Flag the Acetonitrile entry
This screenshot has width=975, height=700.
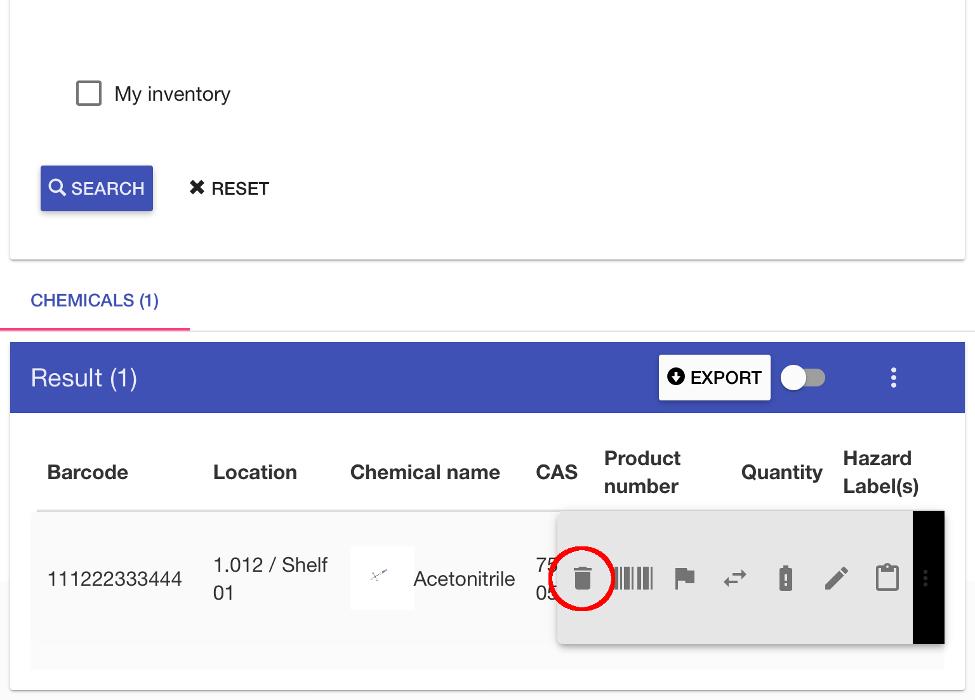pos(684,578)
